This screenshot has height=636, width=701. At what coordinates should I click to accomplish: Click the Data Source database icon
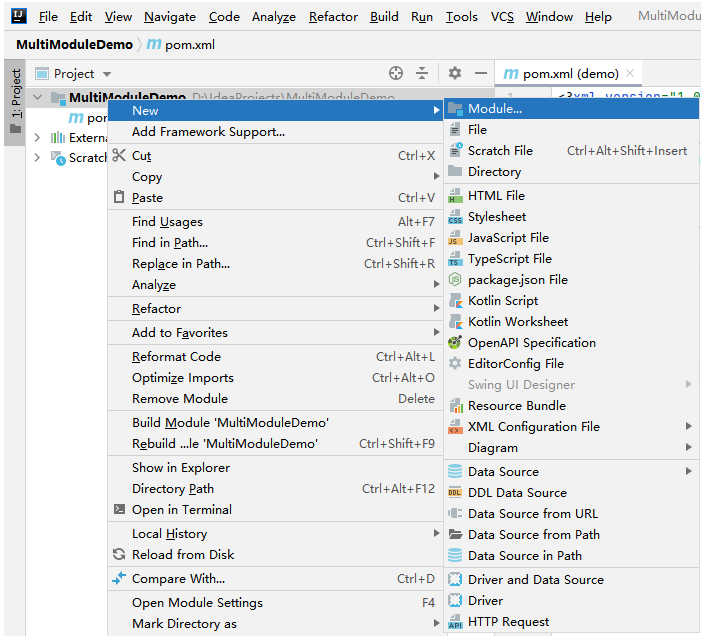tap(455, 472)
